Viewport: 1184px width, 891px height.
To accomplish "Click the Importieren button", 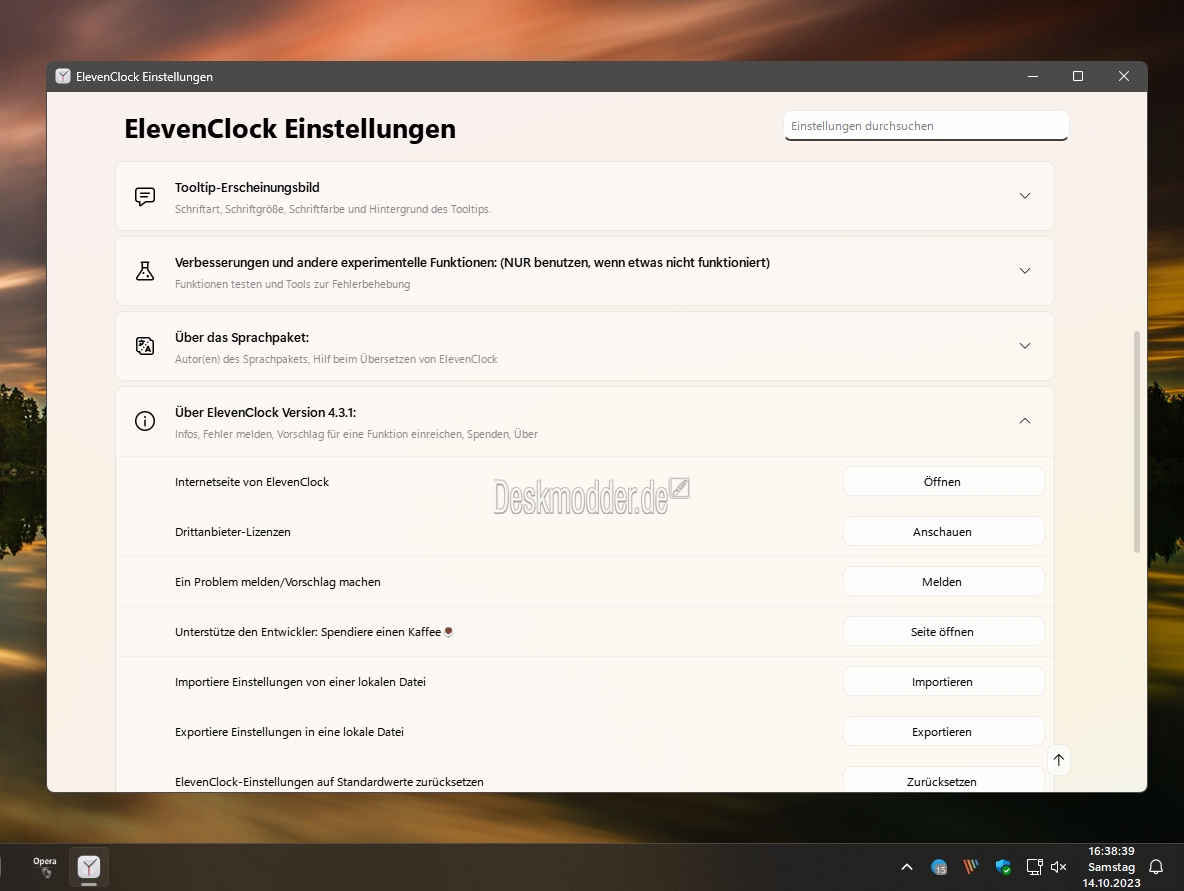I will tap(943, 682).
